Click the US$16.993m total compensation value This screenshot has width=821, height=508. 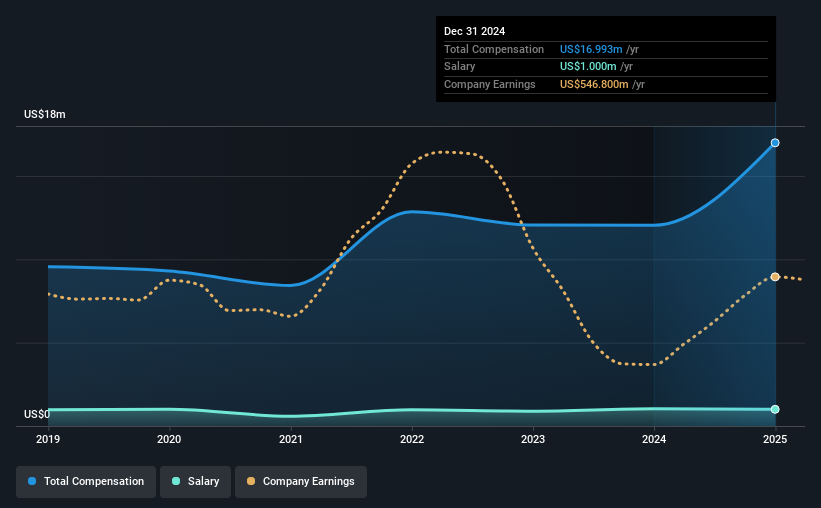pyautogui.click(x=591, y=49)
